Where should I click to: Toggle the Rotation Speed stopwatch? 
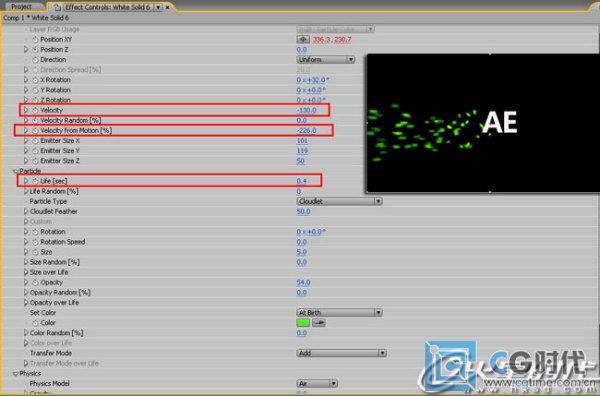35,242
